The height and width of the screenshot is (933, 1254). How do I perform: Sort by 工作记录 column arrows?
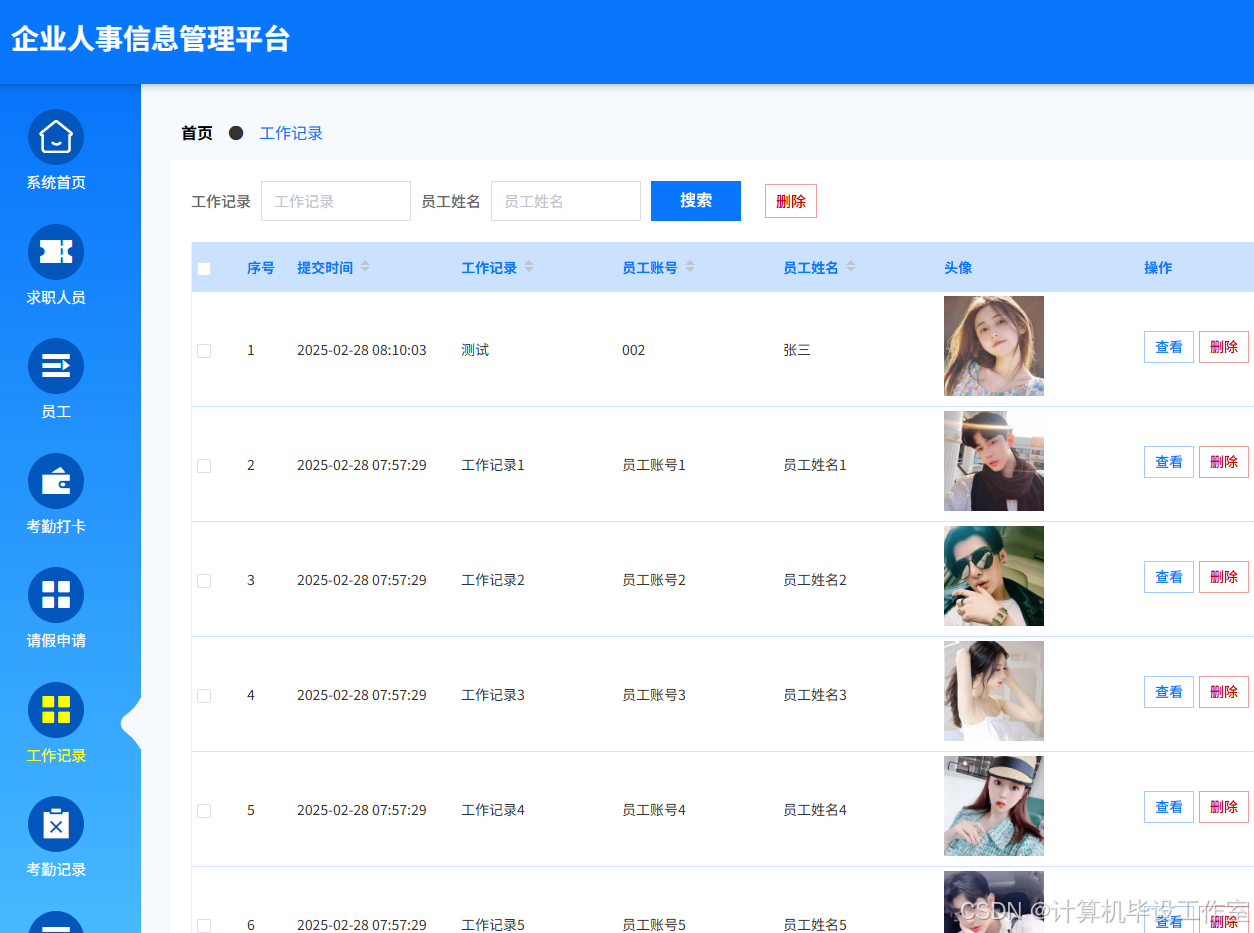point(529,267)
